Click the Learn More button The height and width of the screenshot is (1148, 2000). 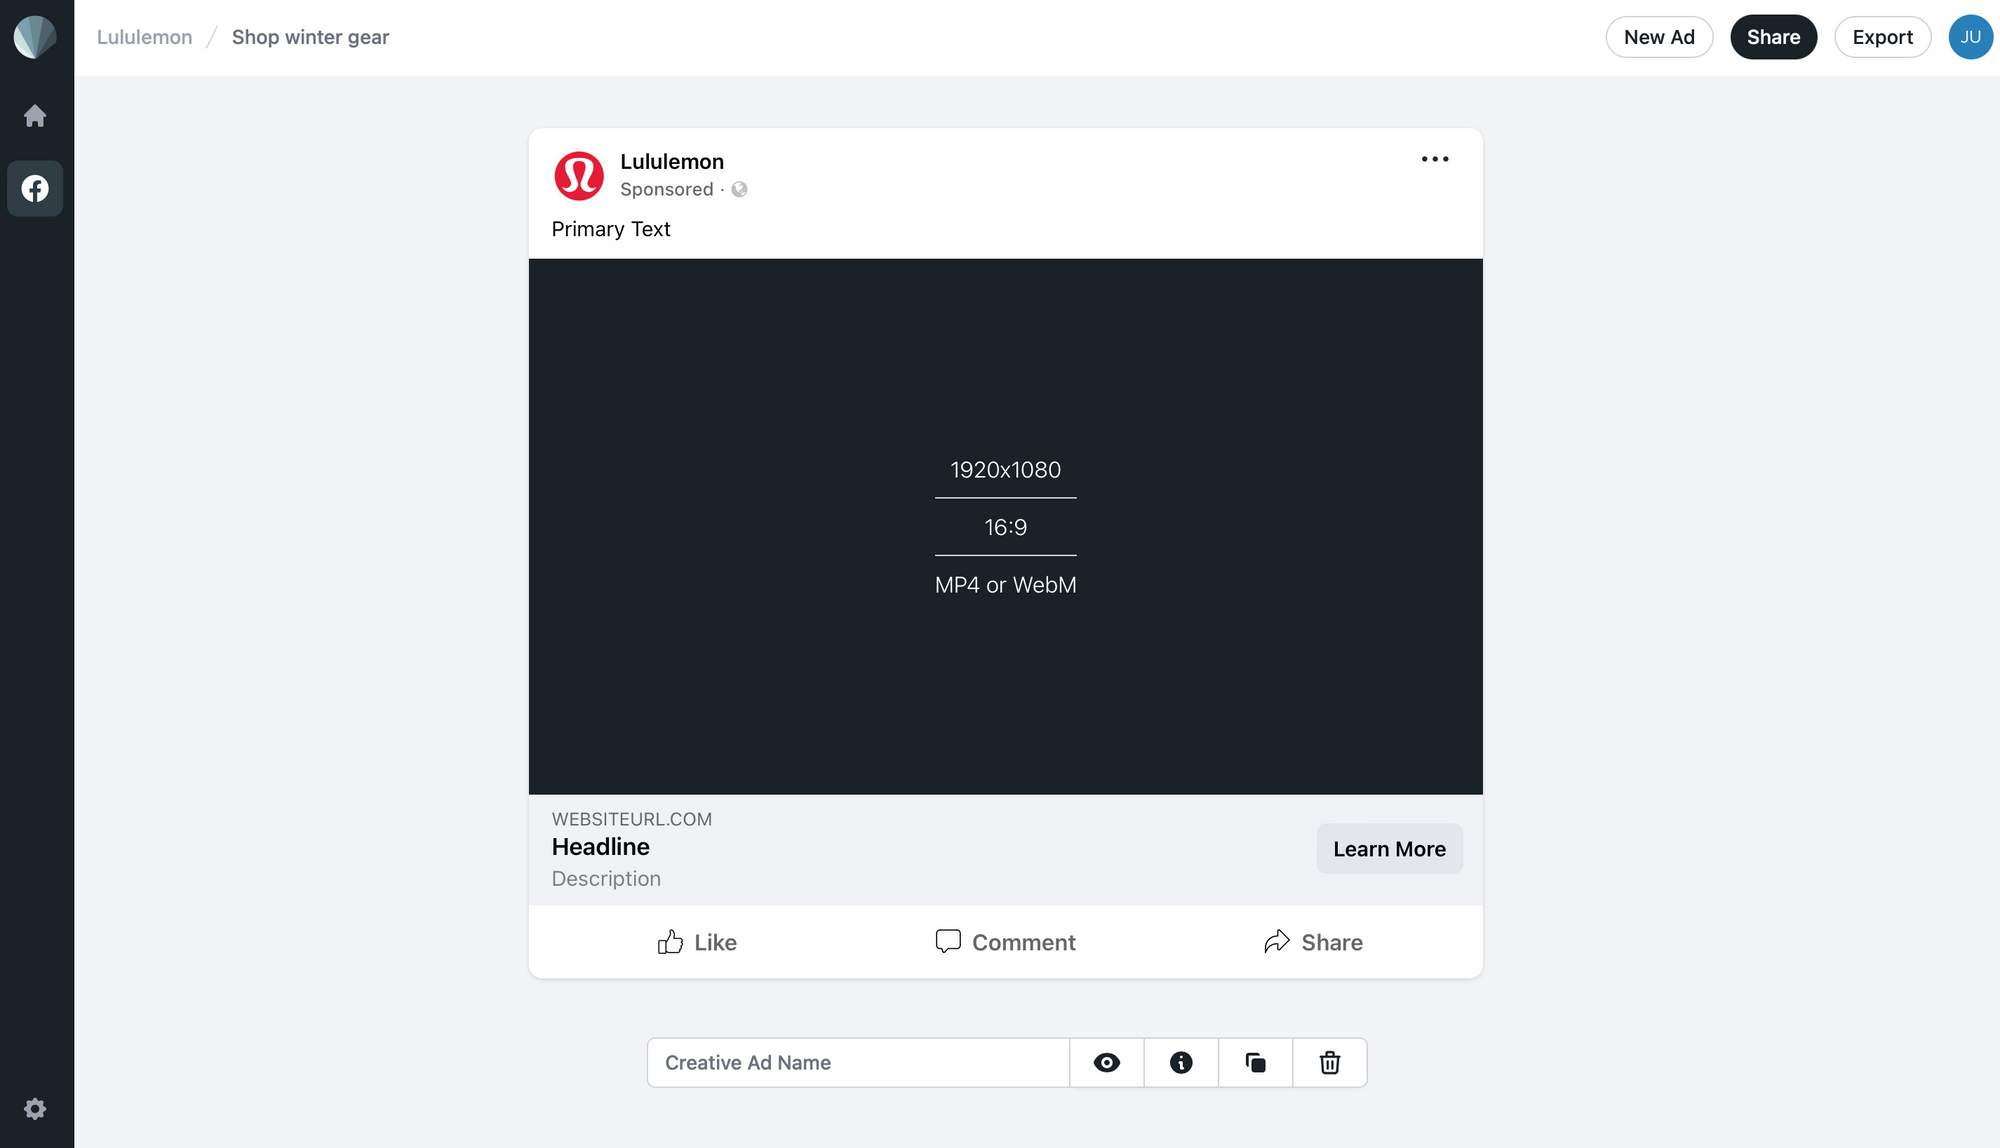click(1389, 849)
